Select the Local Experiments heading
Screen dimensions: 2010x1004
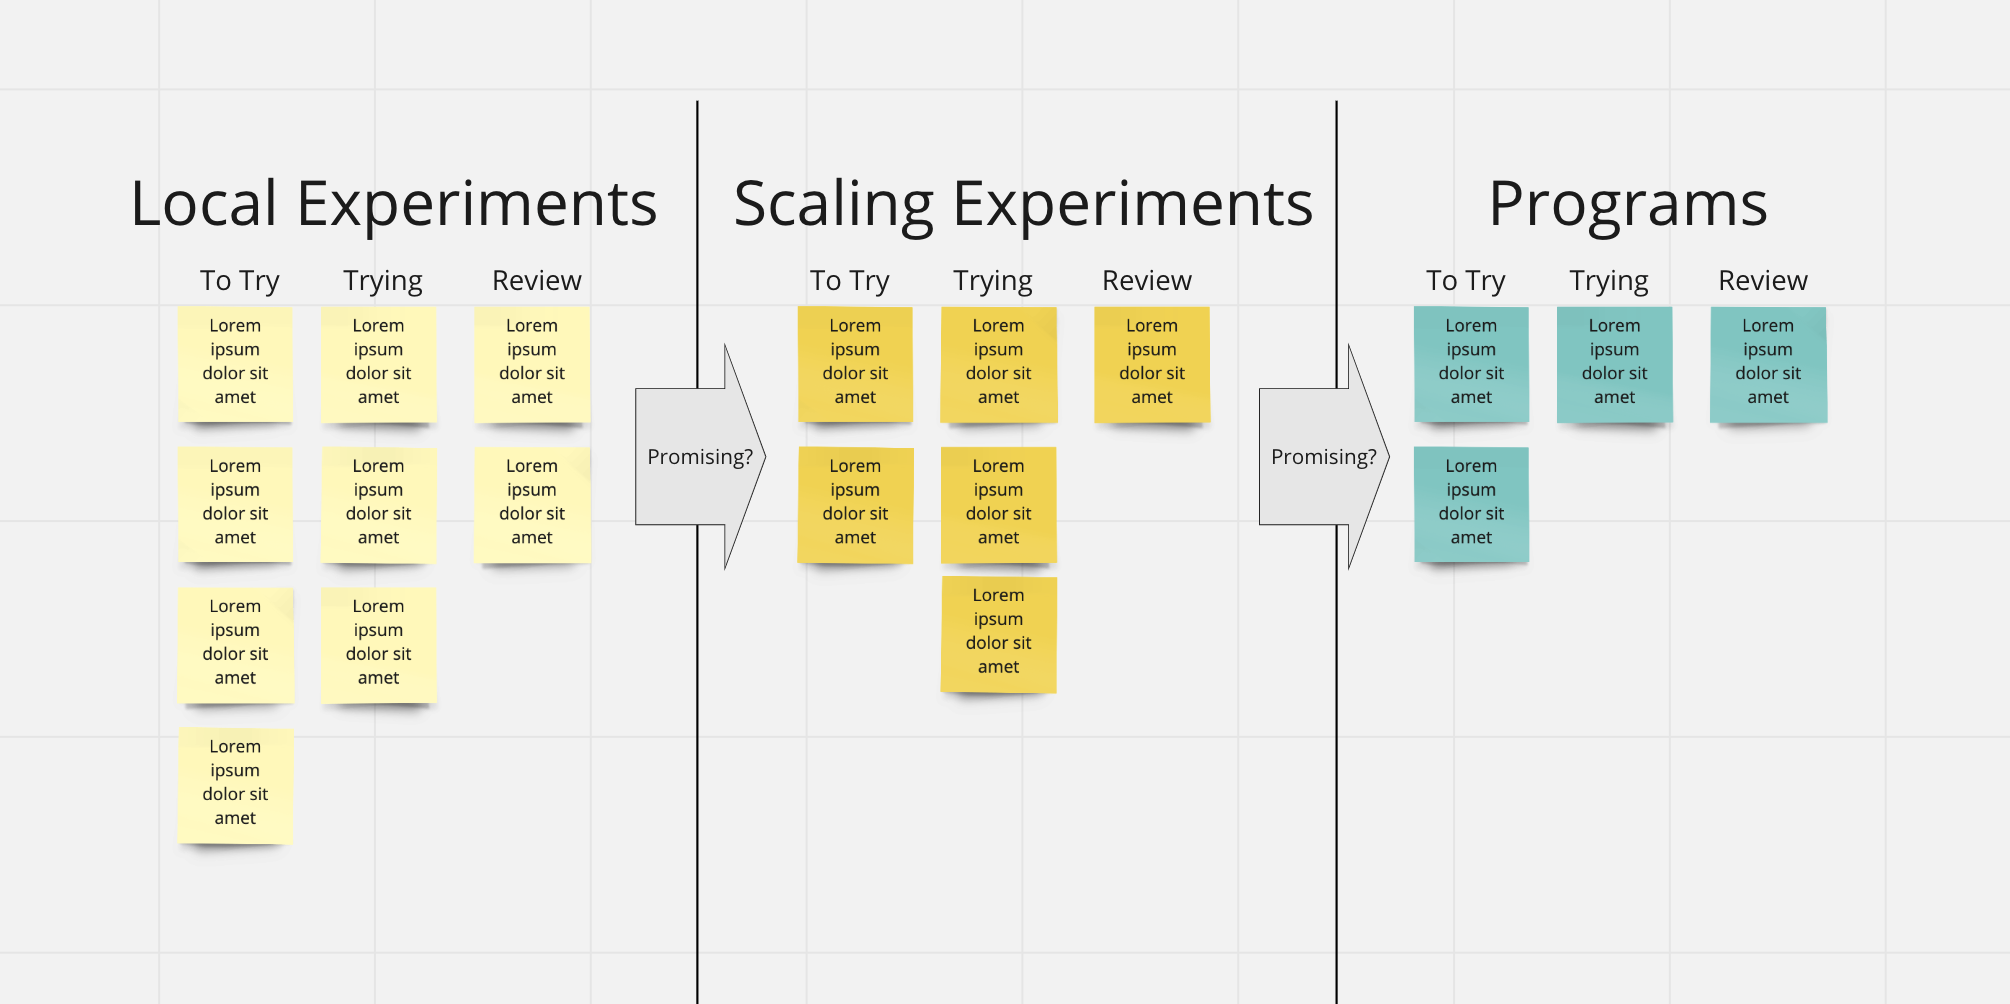394,204
